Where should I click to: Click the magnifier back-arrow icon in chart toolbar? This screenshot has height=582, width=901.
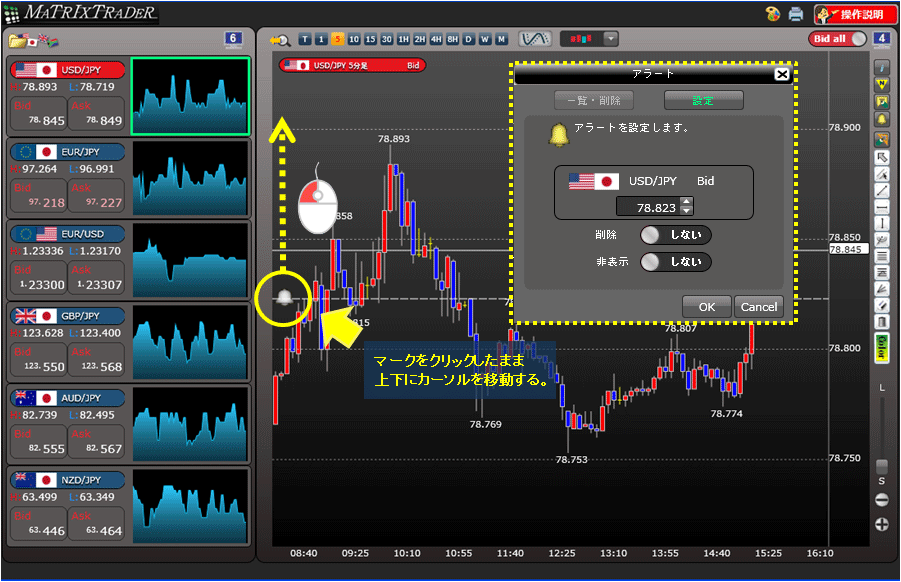pos(280,40)
